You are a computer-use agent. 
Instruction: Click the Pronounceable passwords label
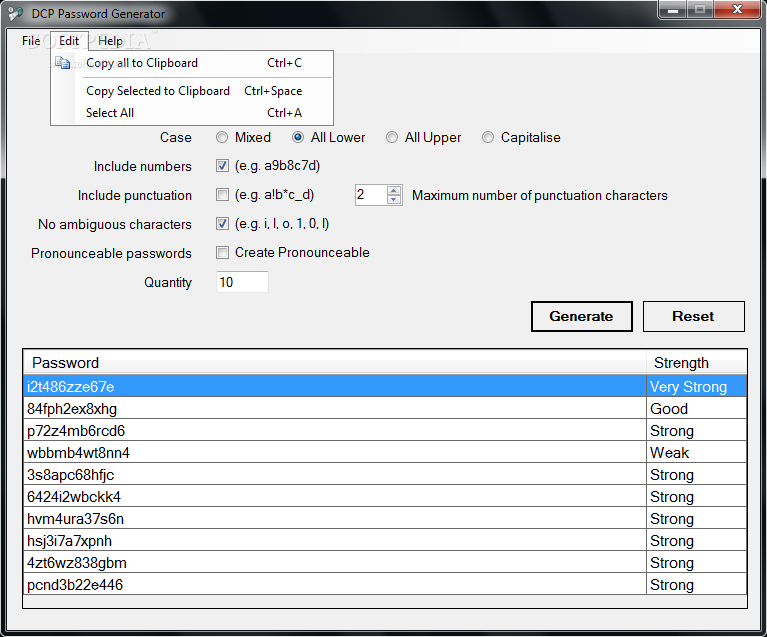[111, 253]
